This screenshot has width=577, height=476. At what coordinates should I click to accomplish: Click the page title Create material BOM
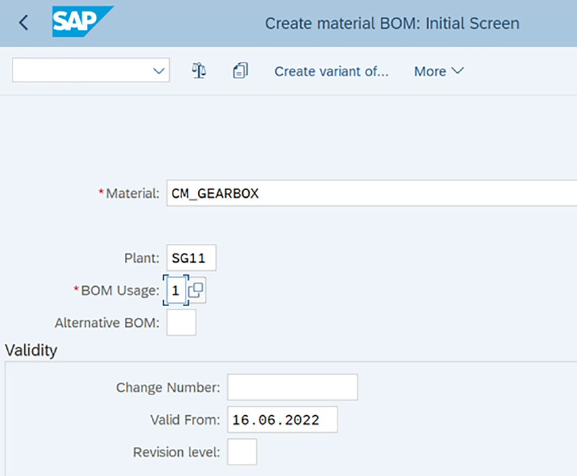pyautogui.click(x=392, y=24)
